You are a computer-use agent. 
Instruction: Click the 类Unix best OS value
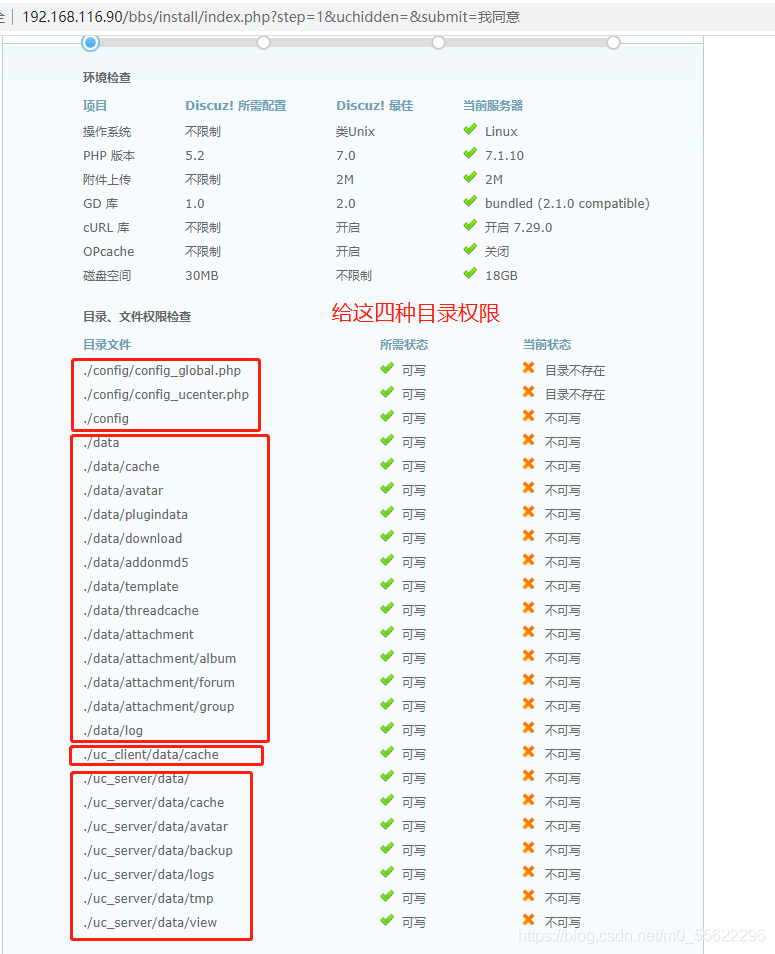355,131
